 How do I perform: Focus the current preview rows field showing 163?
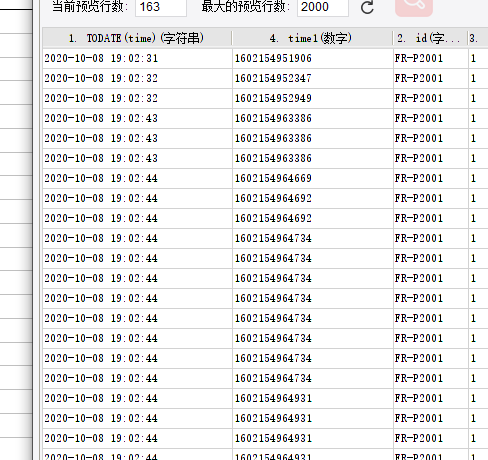point(161,7)
